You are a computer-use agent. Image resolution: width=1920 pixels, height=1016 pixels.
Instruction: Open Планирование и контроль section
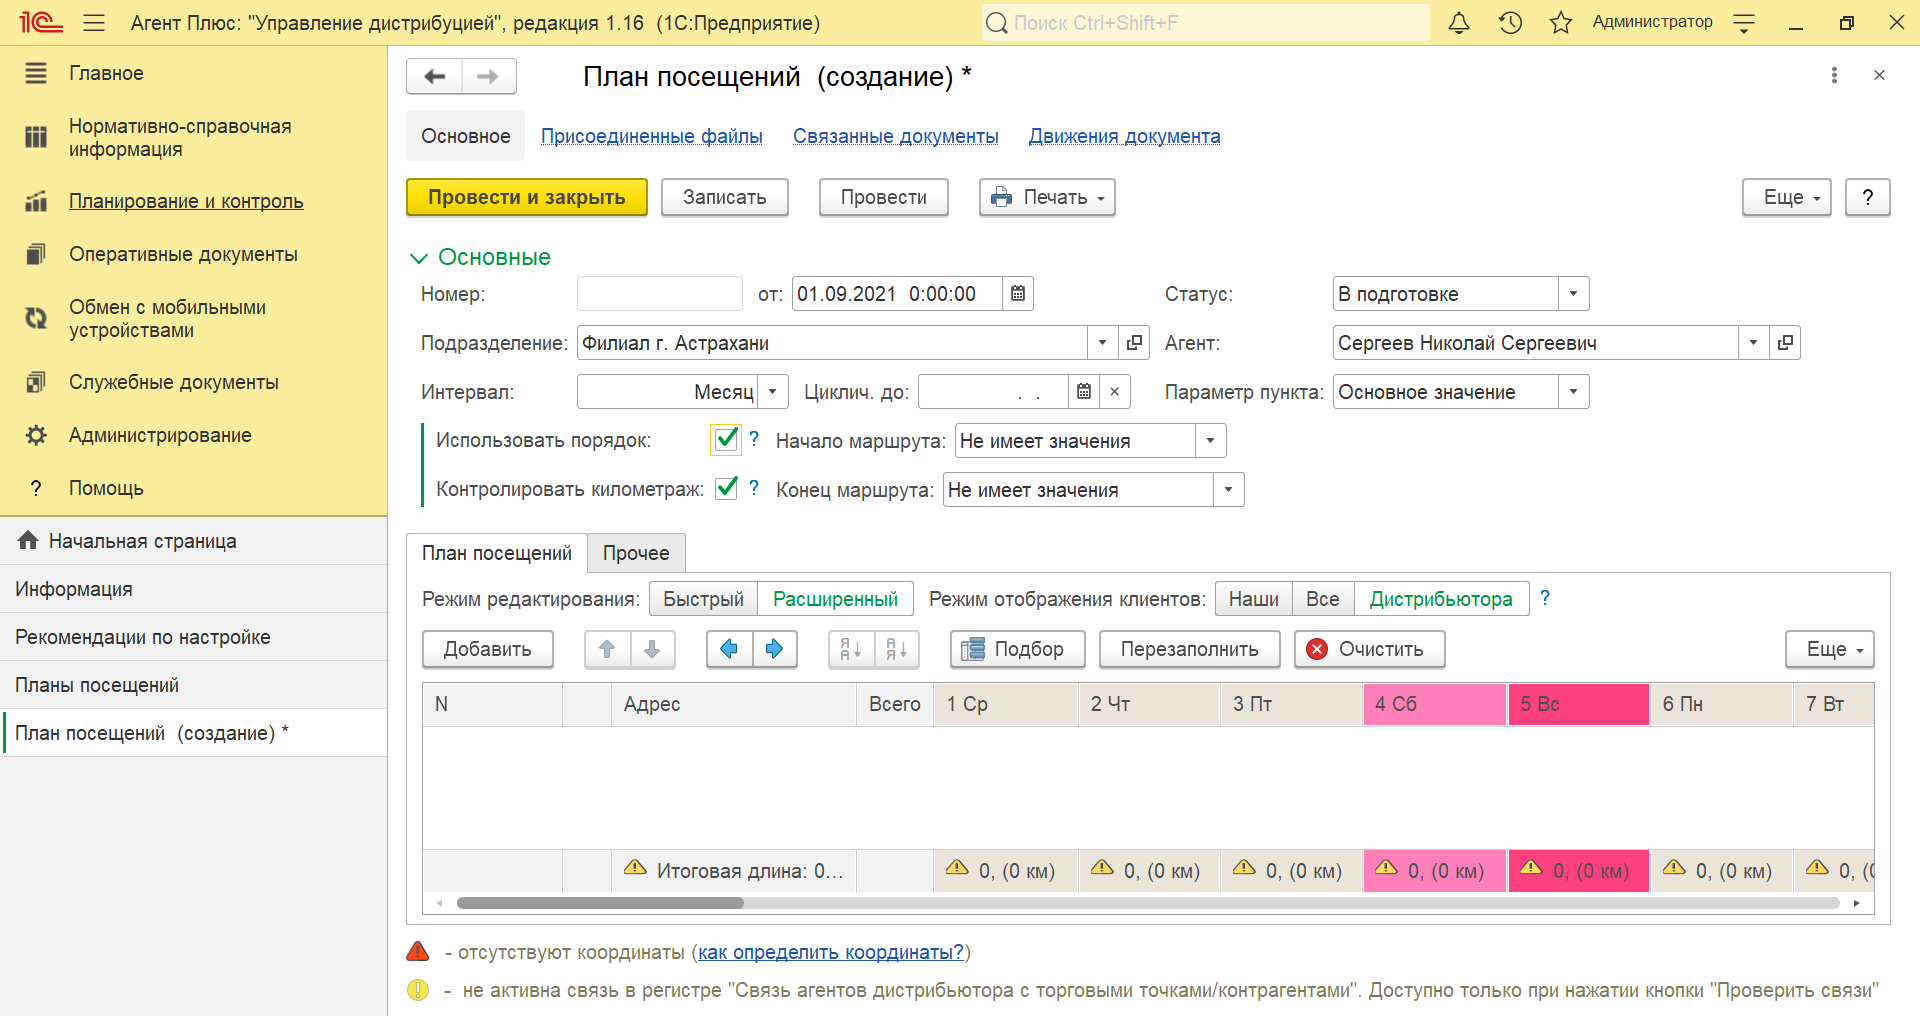[x=186, y=201]
